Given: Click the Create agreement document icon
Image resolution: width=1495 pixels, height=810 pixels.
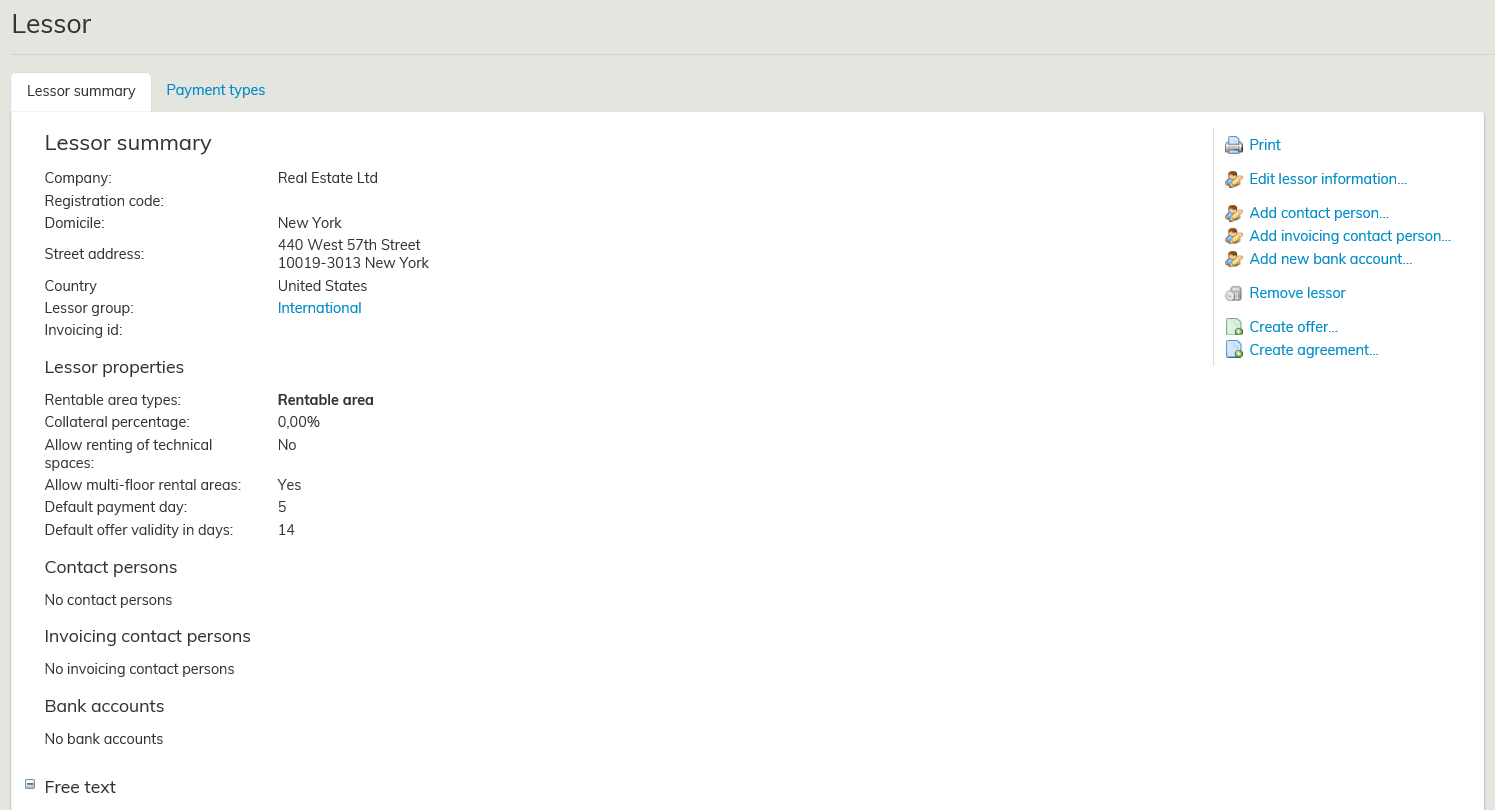Looking at the screenshot, I should (1234, 351).
